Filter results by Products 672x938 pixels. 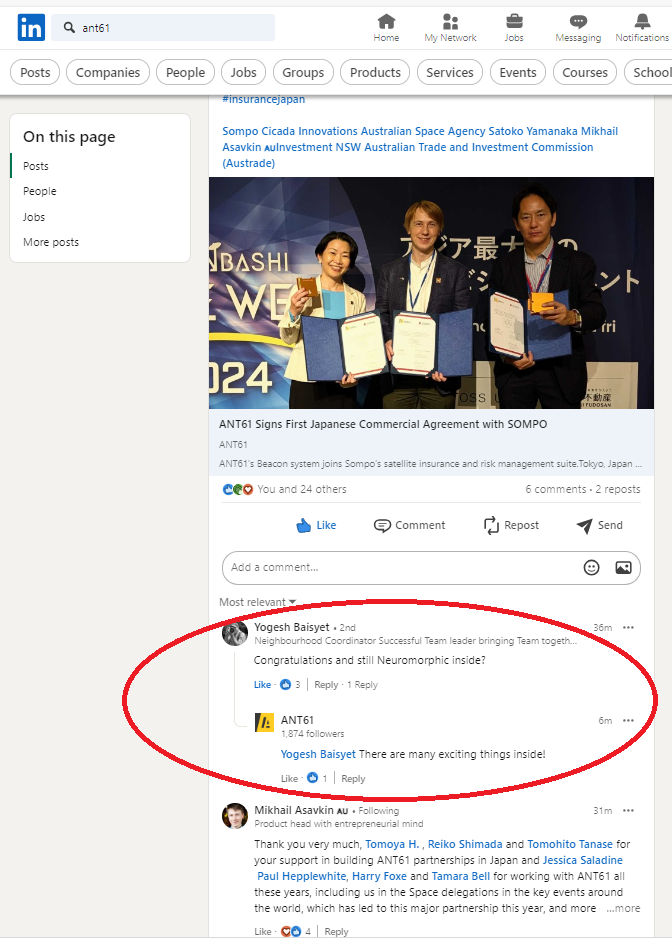tap(375, 72)
